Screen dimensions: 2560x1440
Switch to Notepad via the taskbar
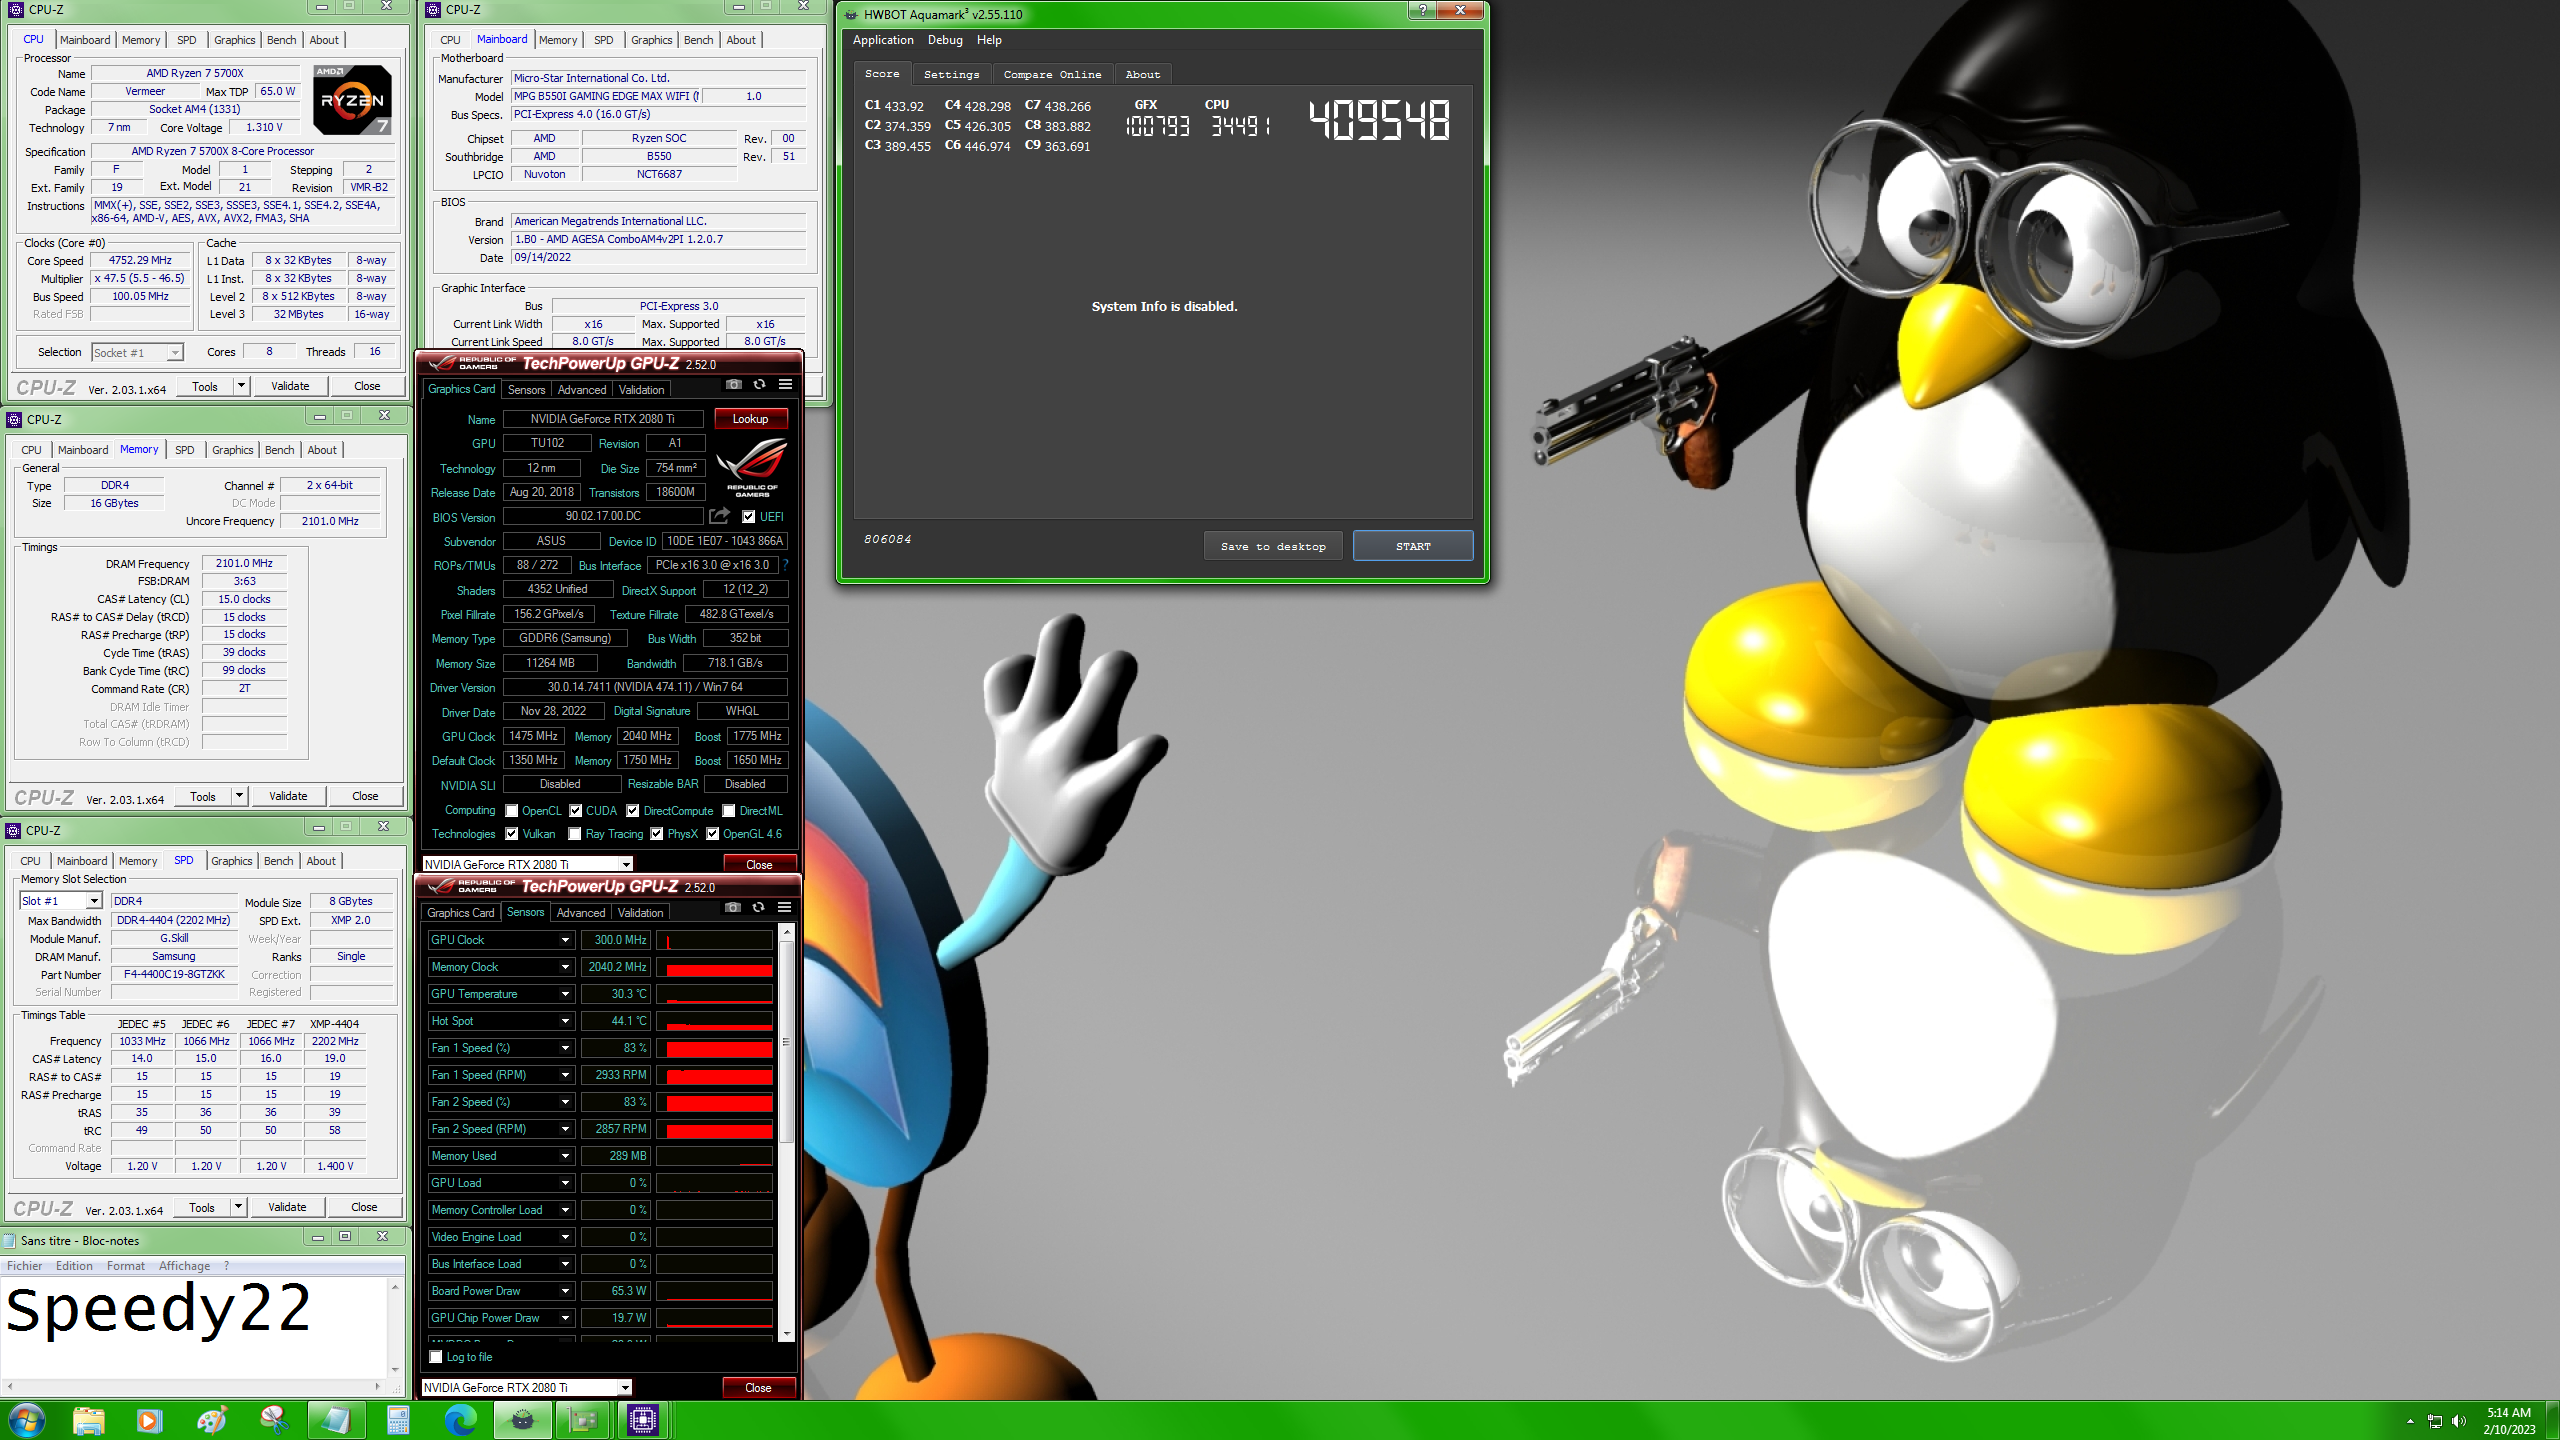click(336, 1420)
